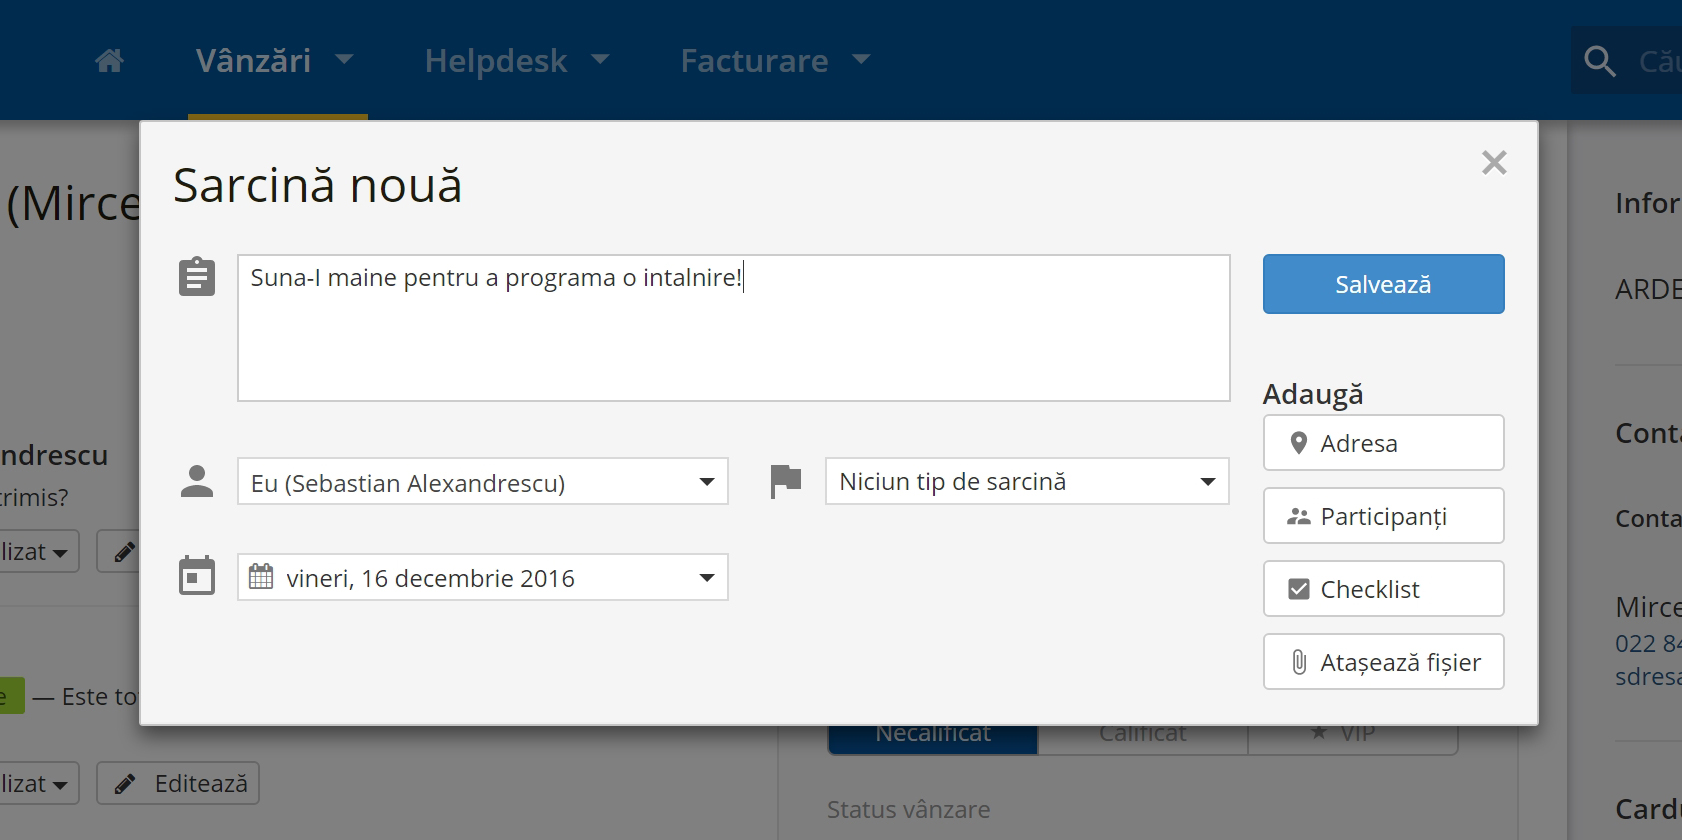Expand the Facturare menu

click(x=775, y=61)
